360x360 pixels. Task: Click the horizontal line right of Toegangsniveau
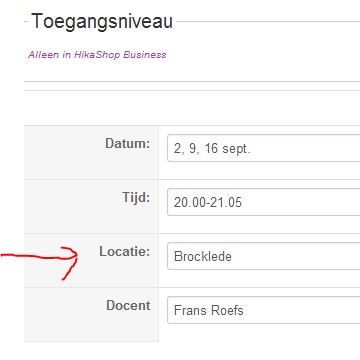268,22
